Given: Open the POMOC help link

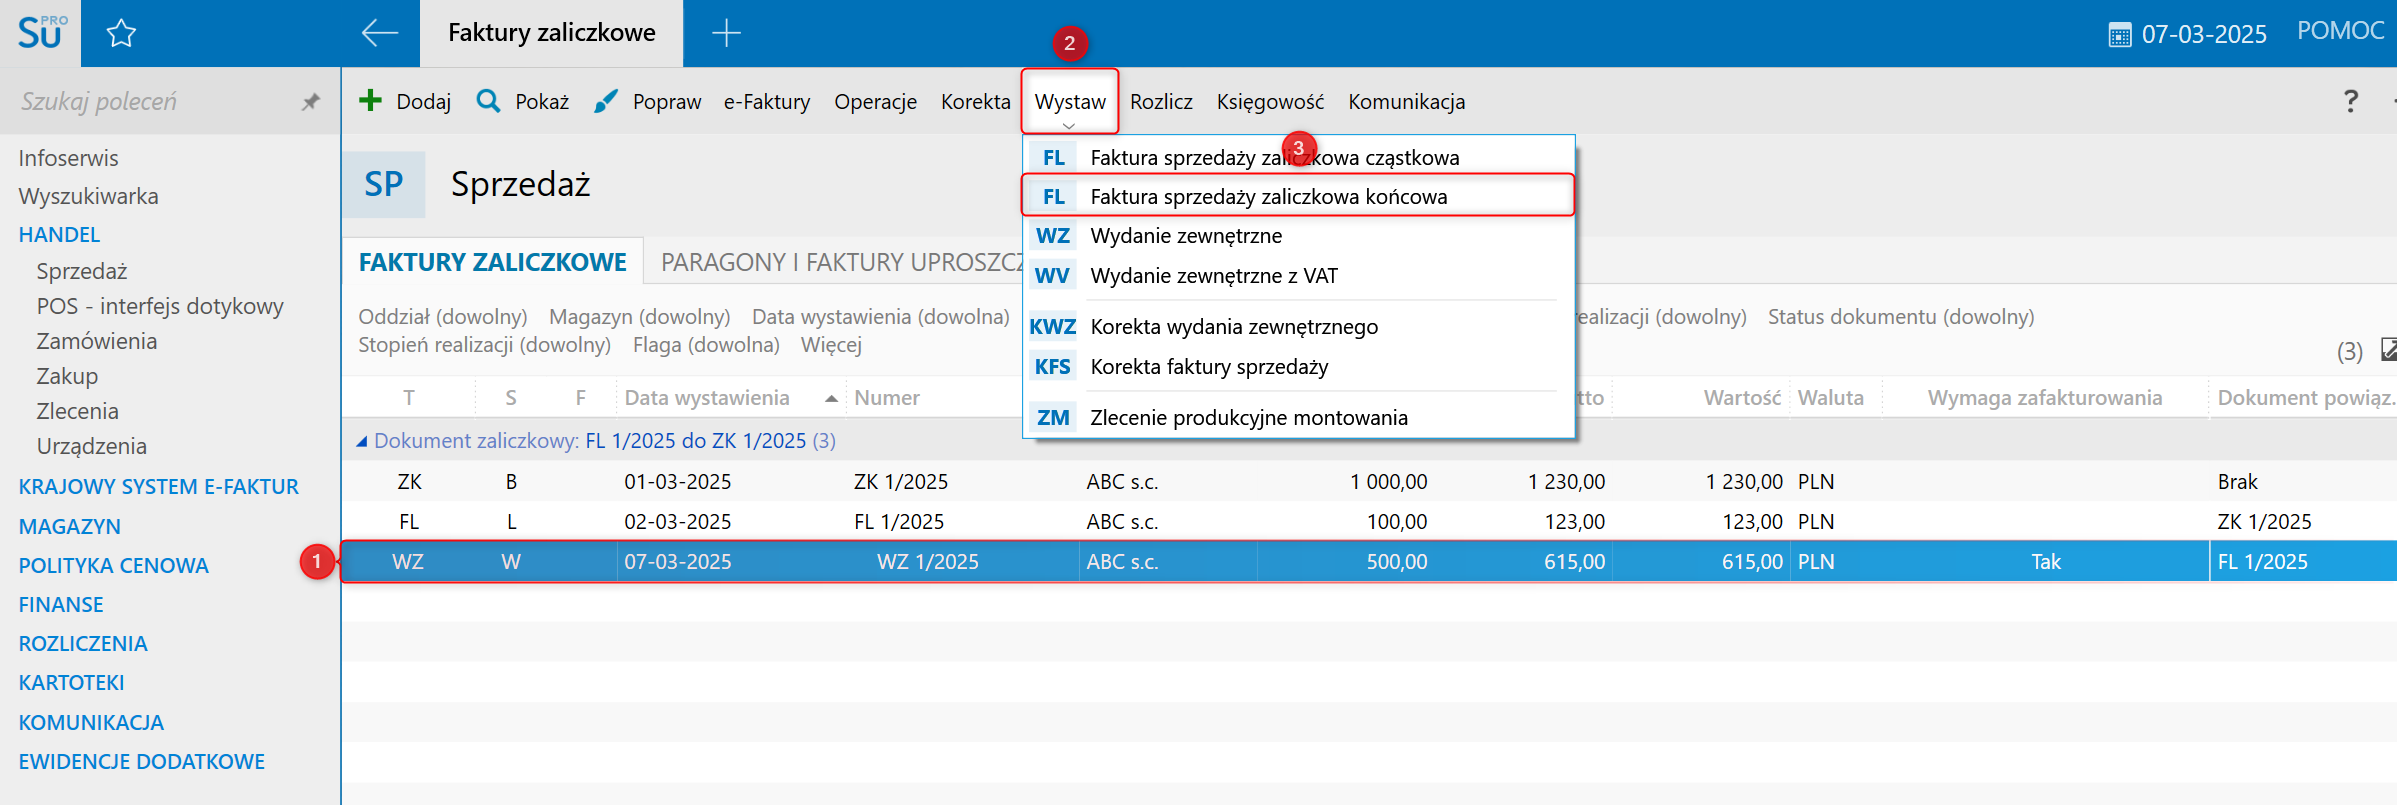Looking at the screenshot, I should point(2340,31).
